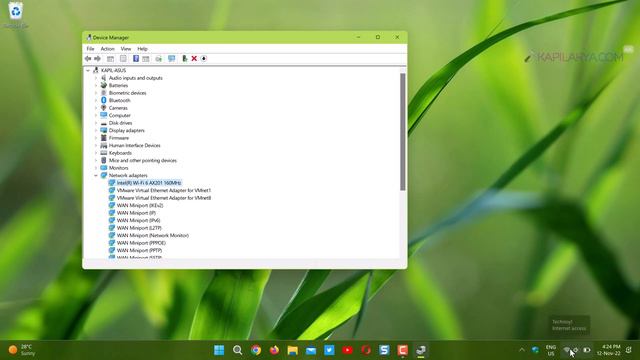
Task: Expand the Keyboards chevron
Action: point(96,153)
